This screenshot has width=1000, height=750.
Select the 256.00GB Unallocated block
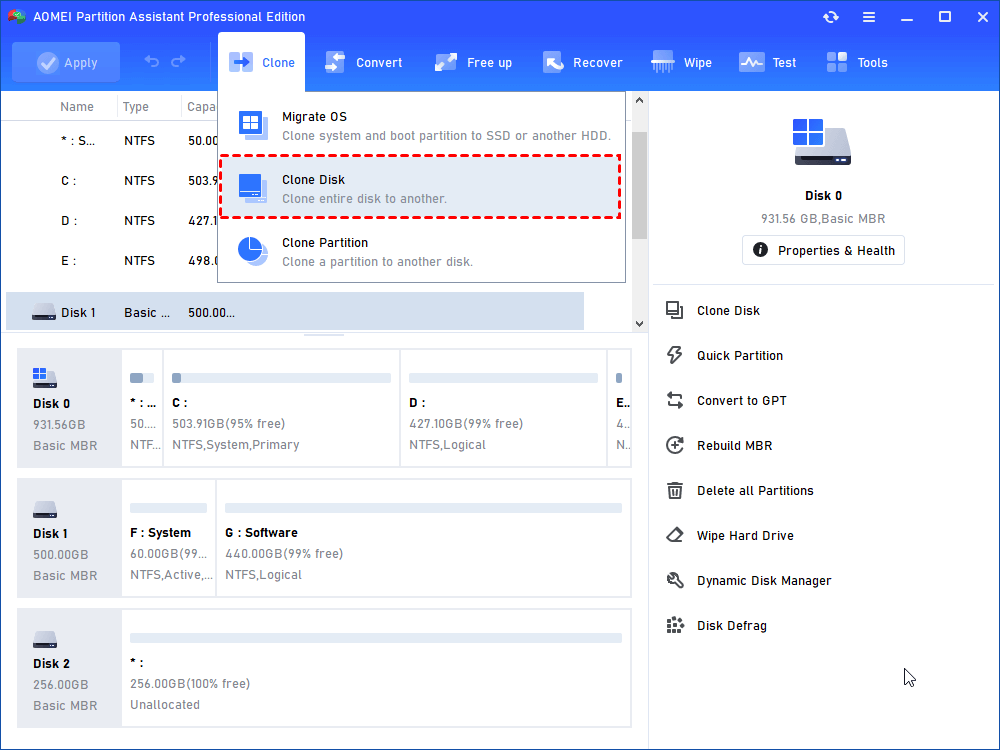pyautogui.click(x=376, y=668)
